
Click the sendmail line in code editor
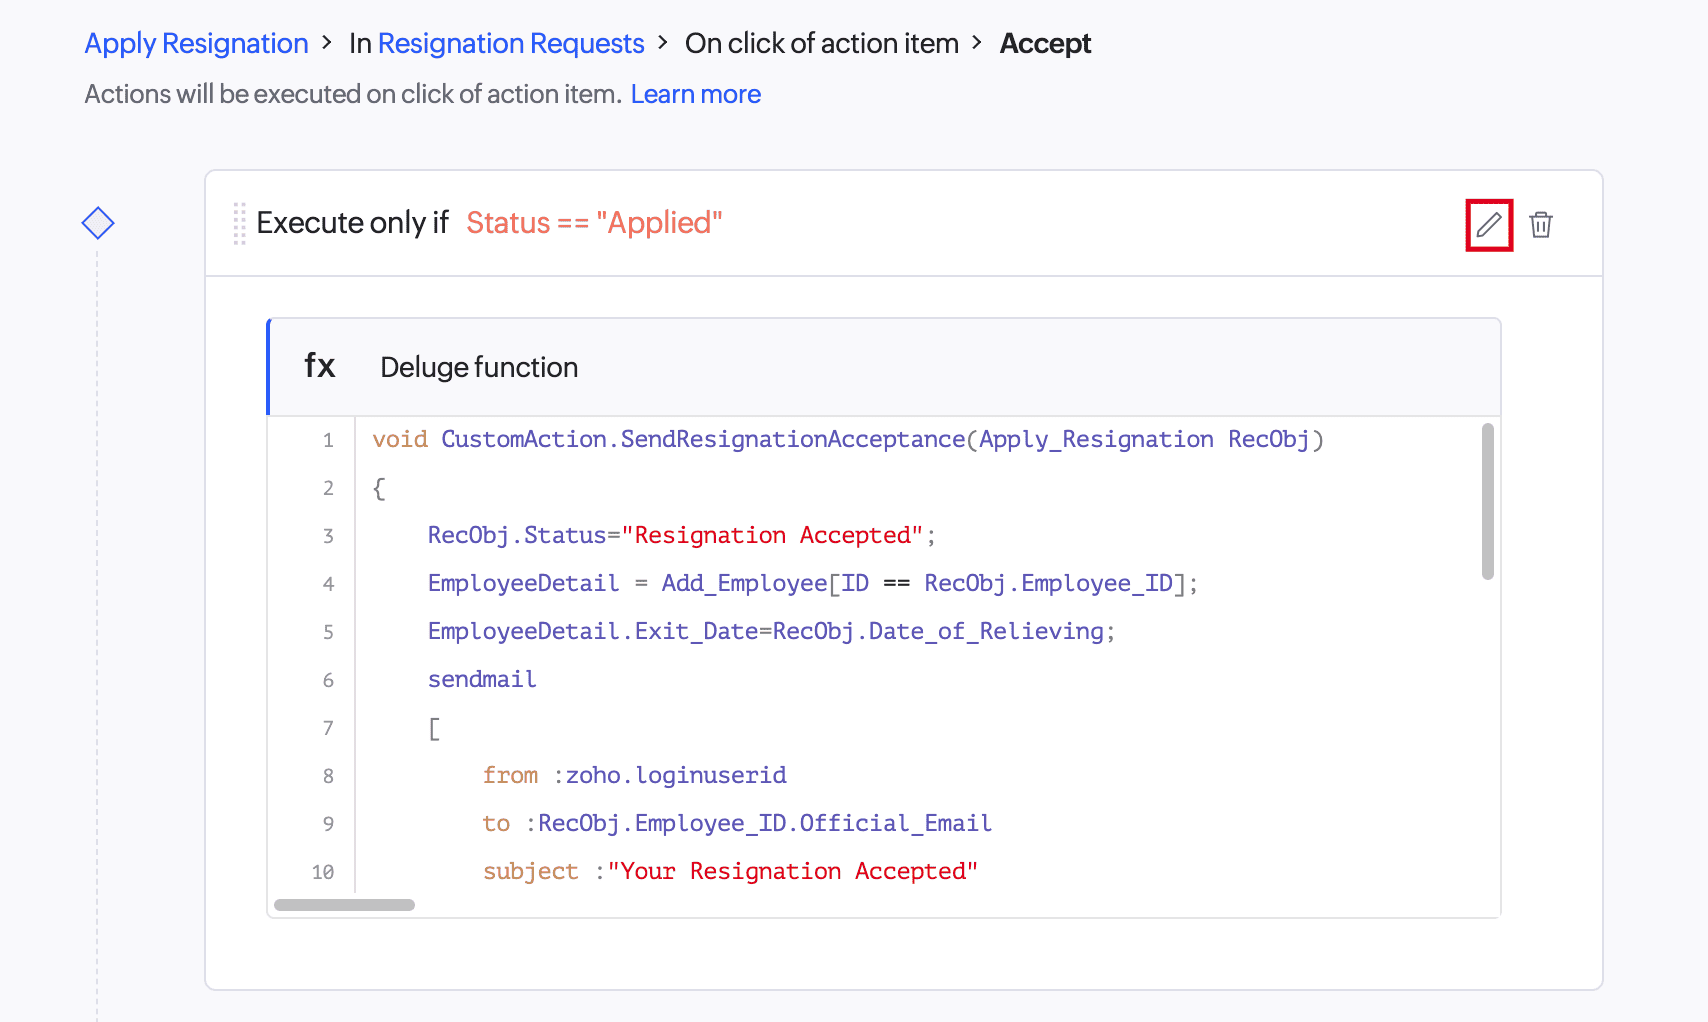click(x=482, y=680)
